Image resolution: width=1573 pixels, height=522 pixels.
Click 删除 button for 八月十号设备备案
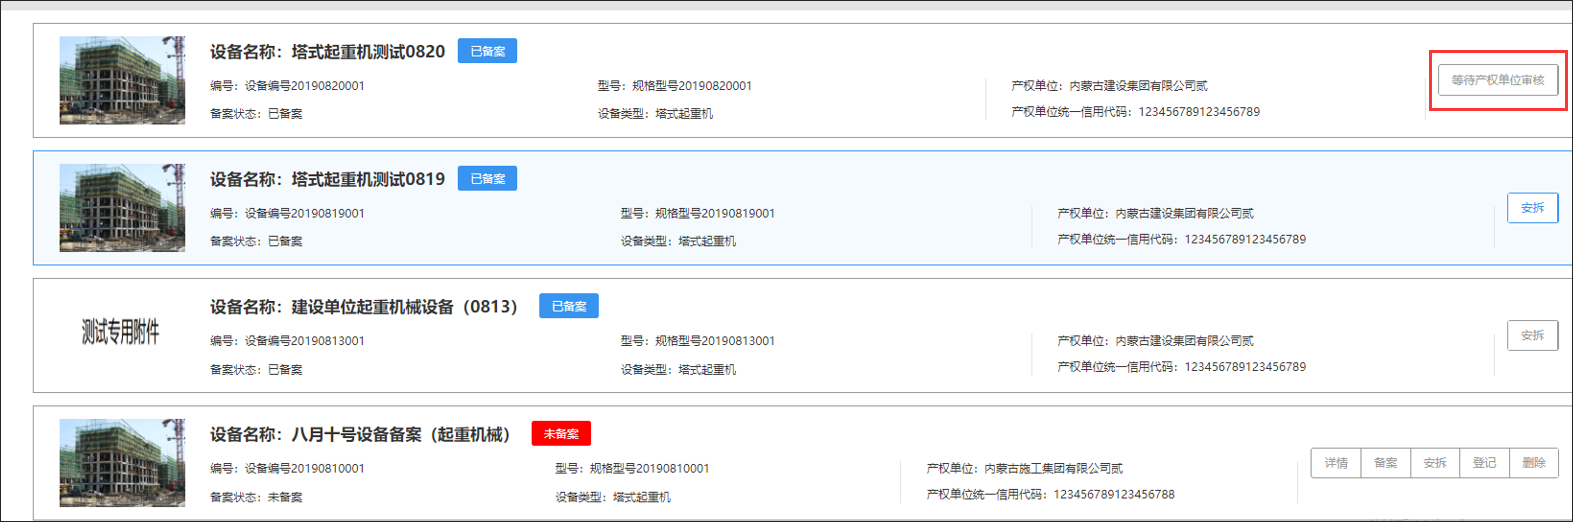click(1533, 463)
